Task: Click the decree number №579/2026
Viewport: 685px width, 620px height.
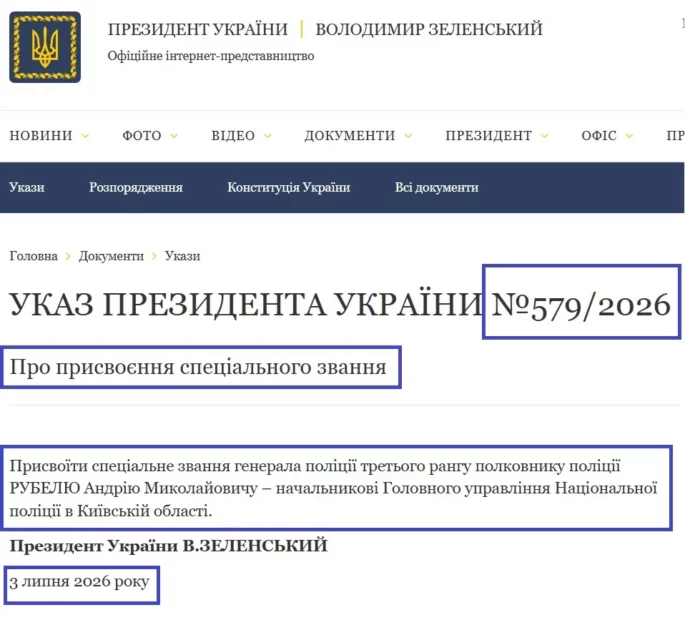Action: pyautogui.click(x=581, y=305)
